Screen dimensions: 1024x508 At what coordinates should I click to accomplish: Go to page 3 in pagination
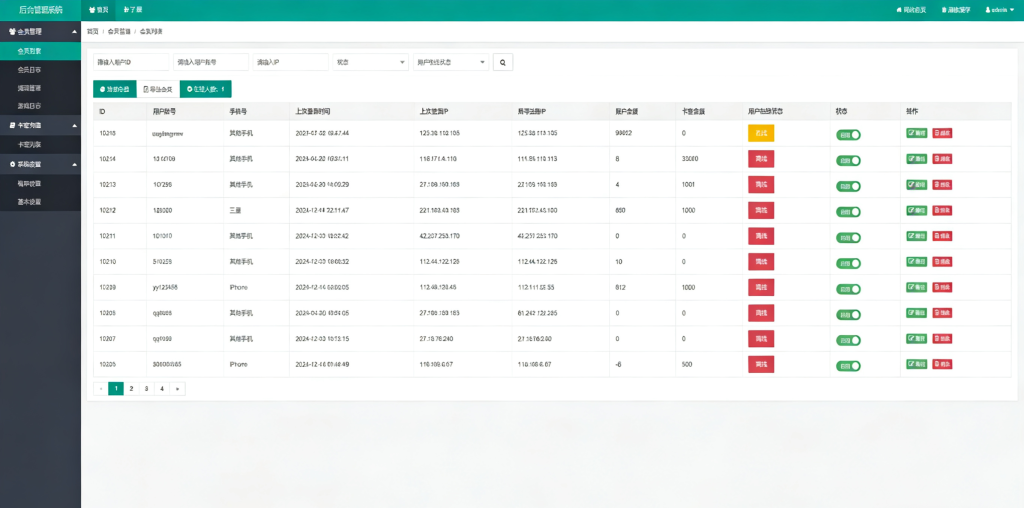point(146,388)
